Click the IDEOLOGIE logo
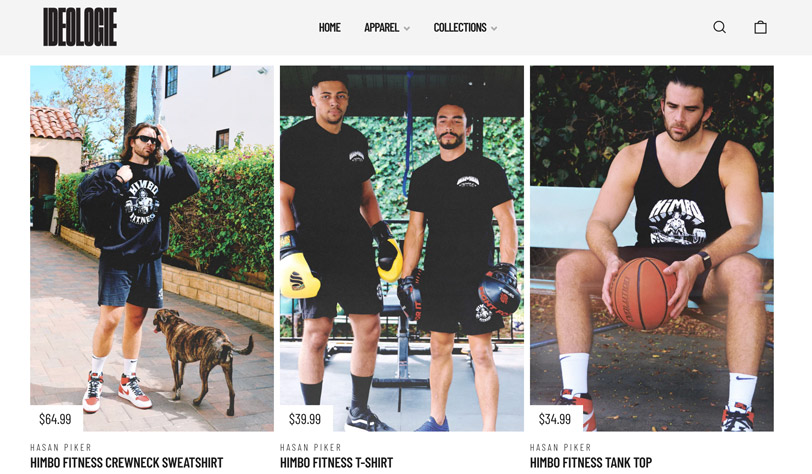Screen dimensions: 812x474 coord(80,27)
